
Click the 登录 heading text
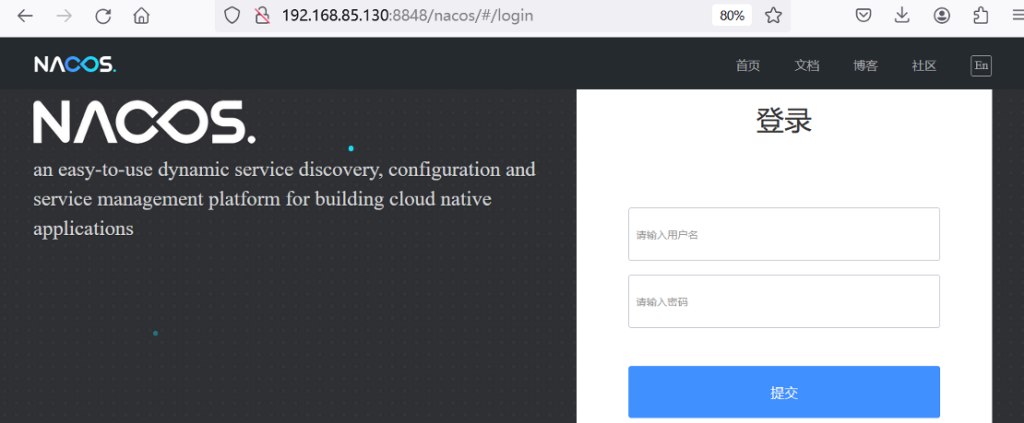pos(784,121)
